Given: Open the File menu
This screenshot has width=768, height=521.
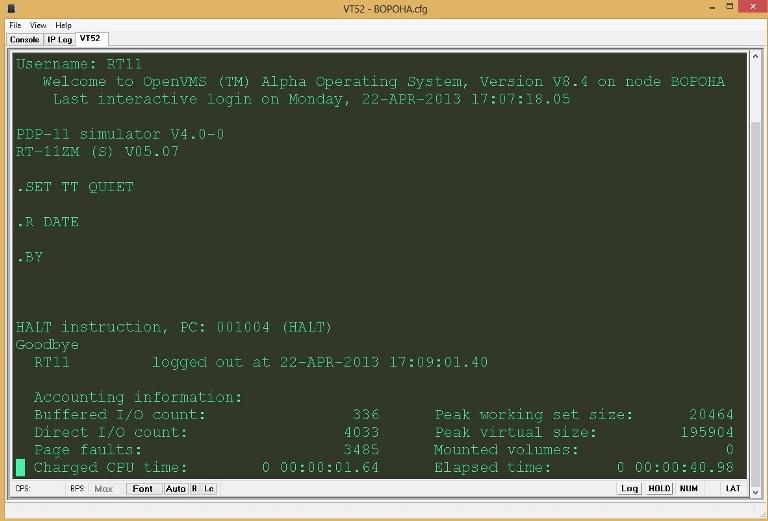Looking at the screenshot, I should (15, 25).
